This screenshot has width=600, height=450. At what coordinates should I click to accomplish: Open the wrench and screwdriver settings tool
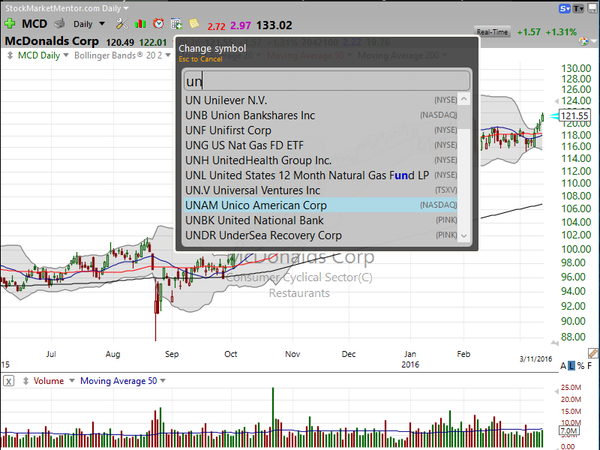coord(122,24)
